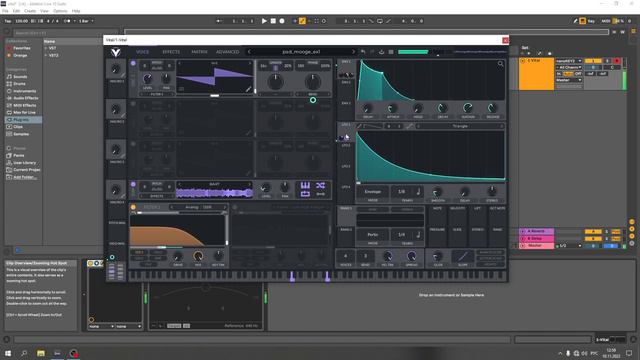Select Plug-ins in Ableton browser
Screen dimensions: 640x360
pyautogui.click(x=22, y=120)
